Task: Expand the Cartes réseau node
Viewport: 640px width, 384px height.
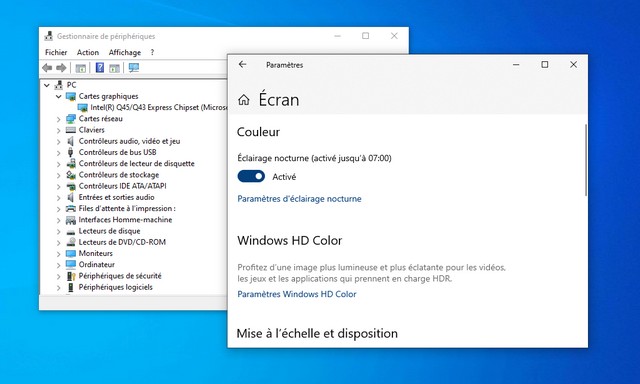Action: coord(58,119)
